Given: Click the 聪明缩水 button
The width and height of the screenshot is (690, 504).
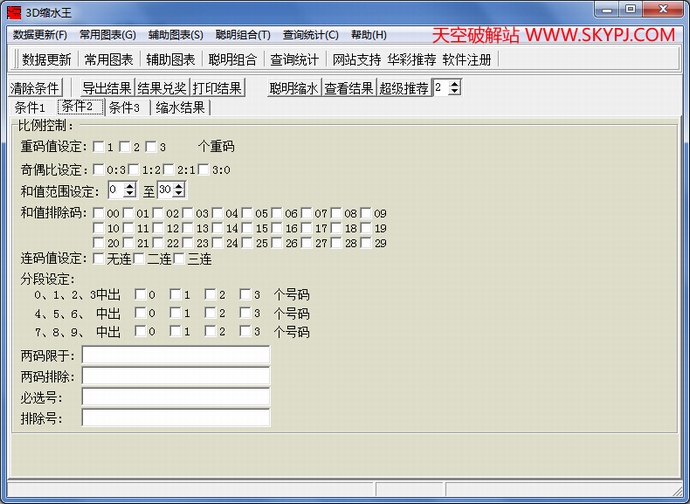Looking at the screenshot, I should click(x=294, y=88).
